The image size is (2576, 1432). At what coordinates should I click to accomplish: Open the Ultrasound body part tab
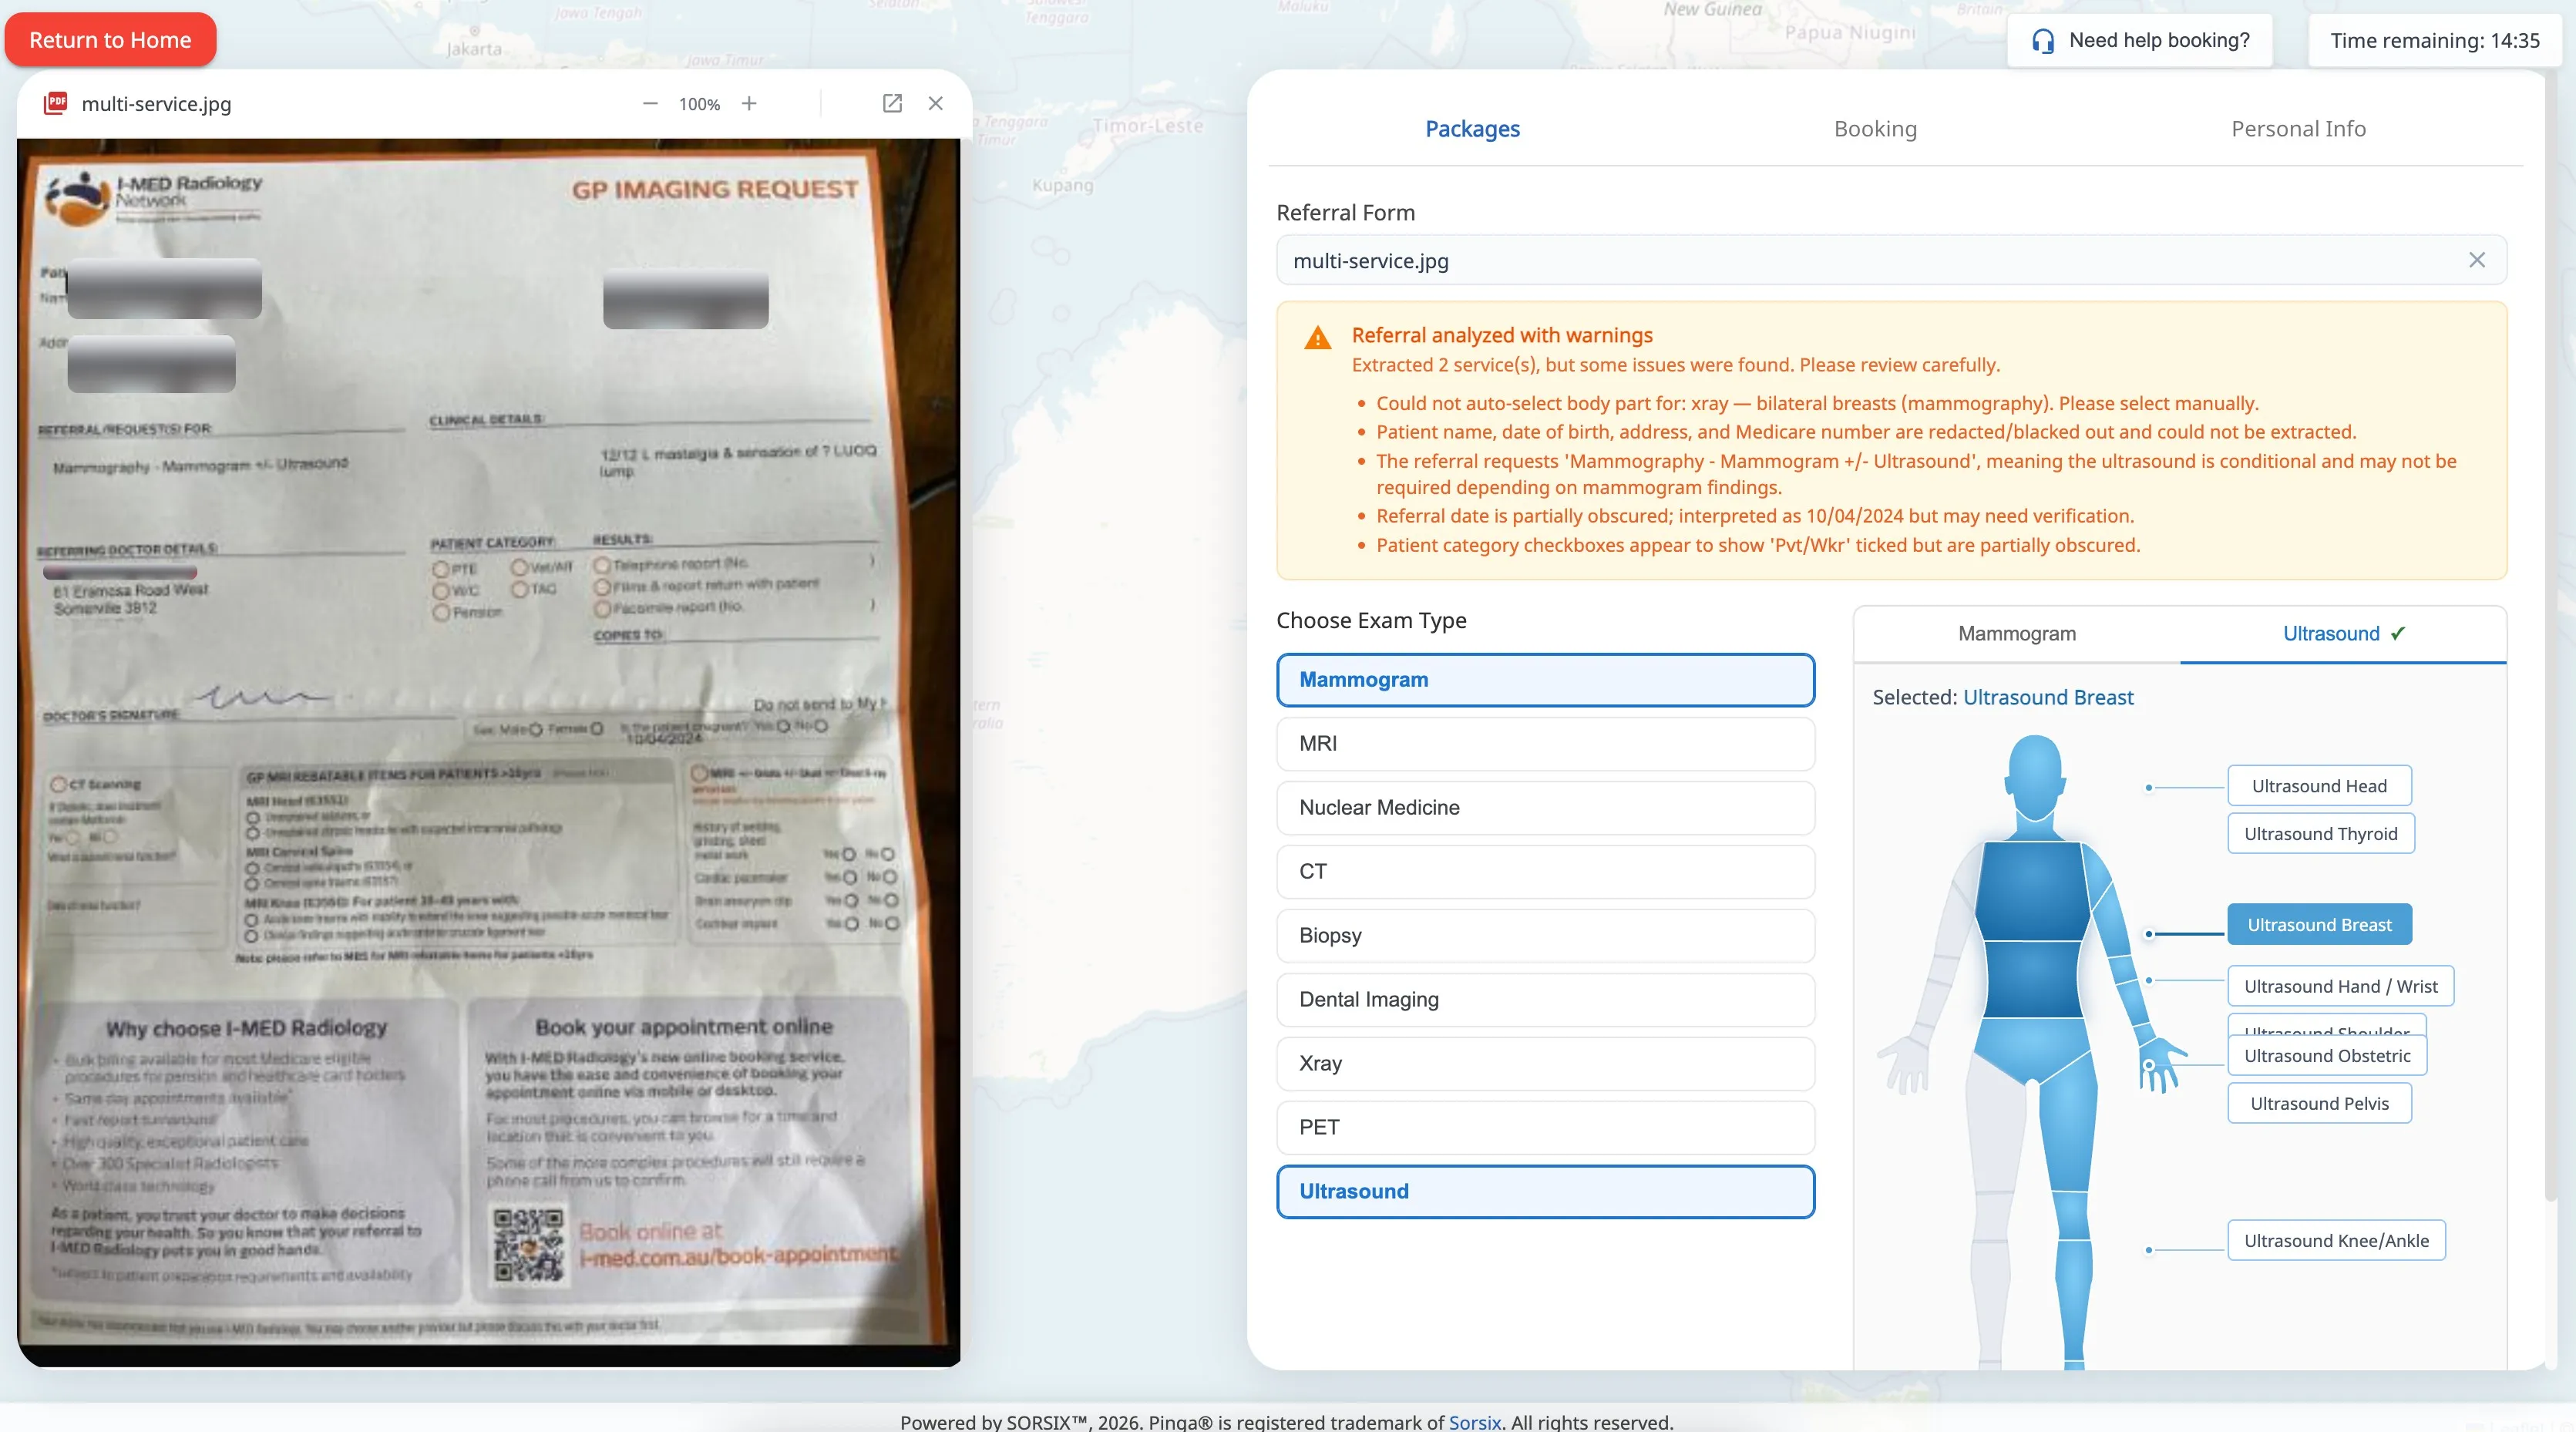(x=2343, y=634)
